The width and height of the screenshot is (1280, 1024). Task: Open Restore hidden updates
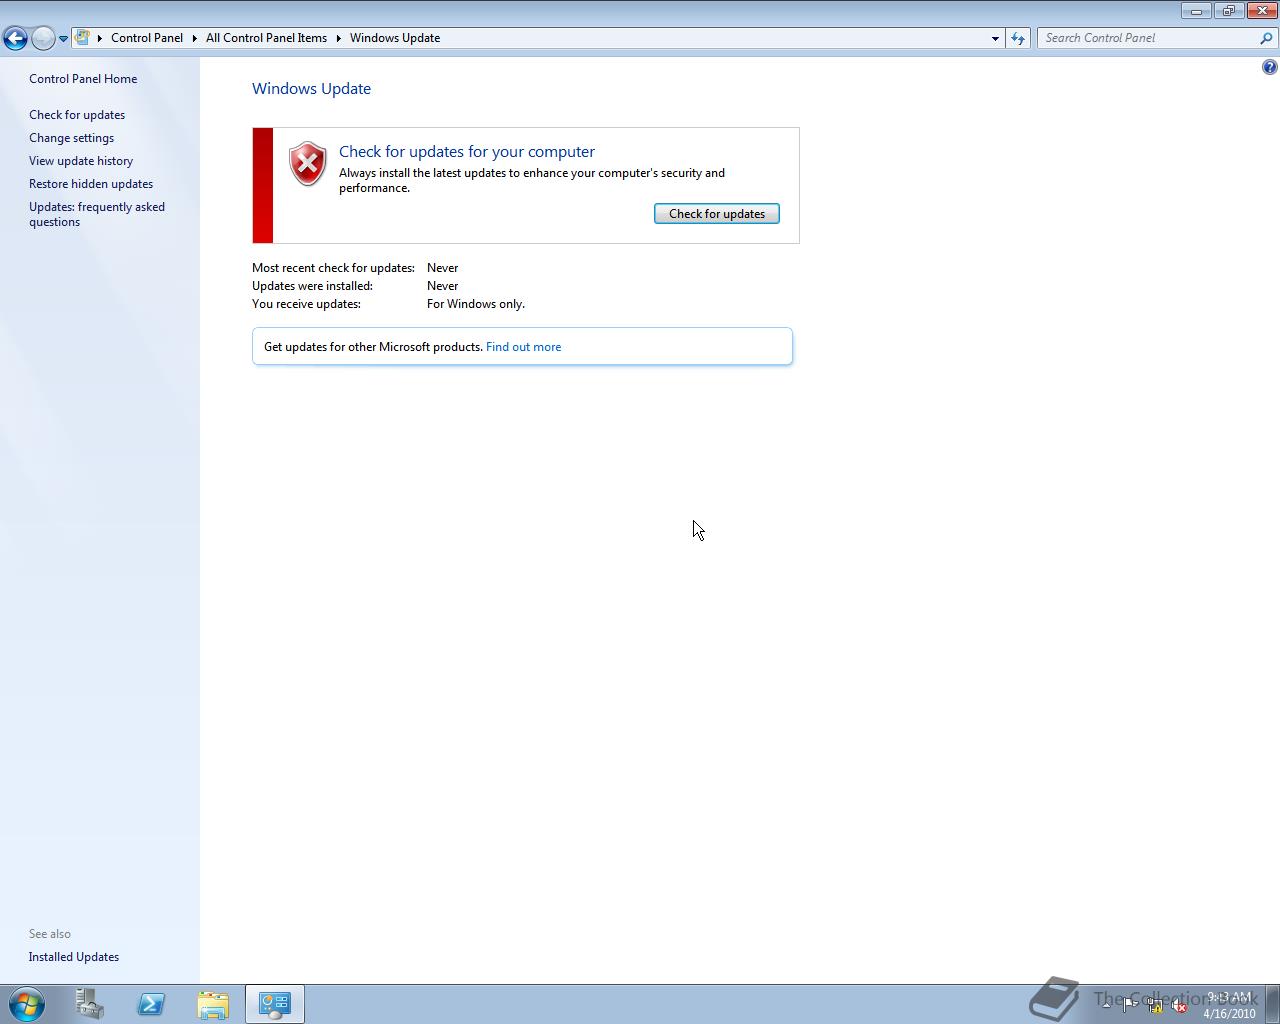click(91, 184)
